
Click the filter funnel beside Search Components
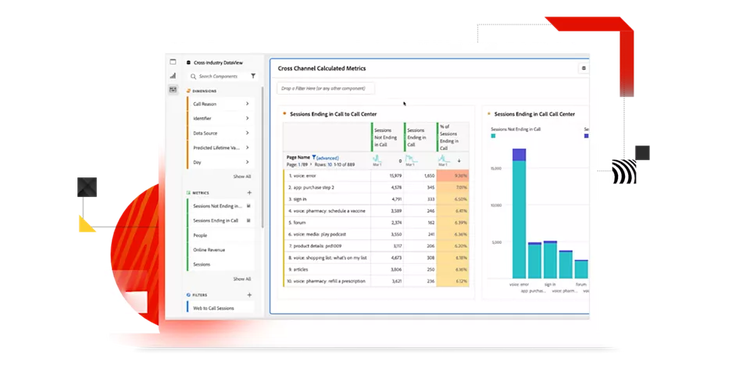point(253,76)
